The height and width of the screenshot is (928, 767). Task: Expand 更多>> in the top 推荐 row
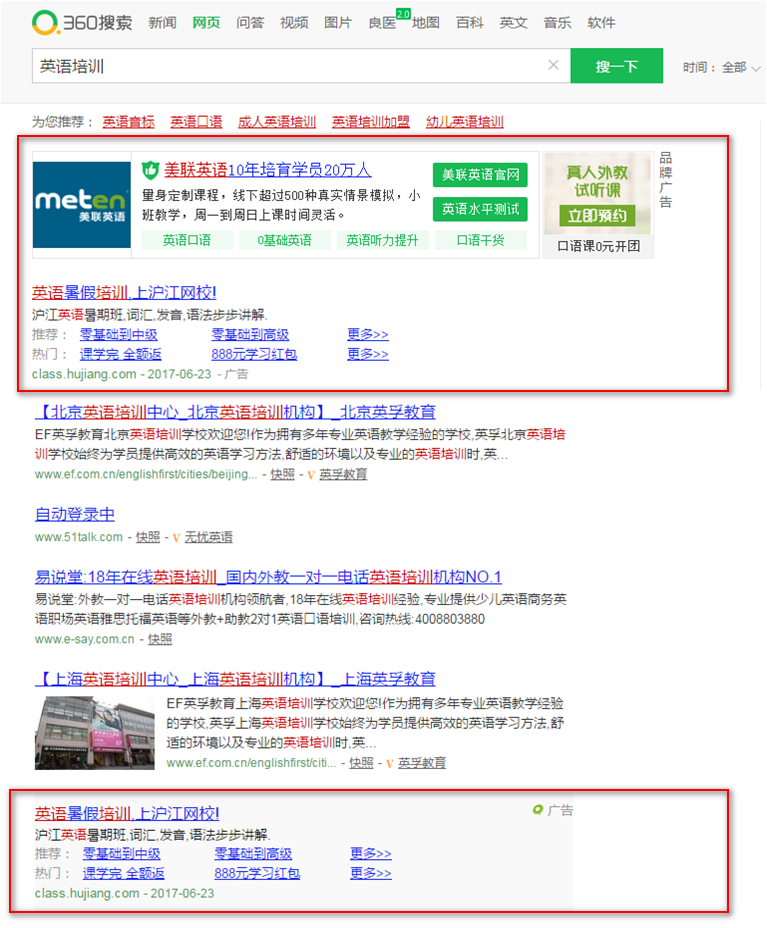[368, 335]
